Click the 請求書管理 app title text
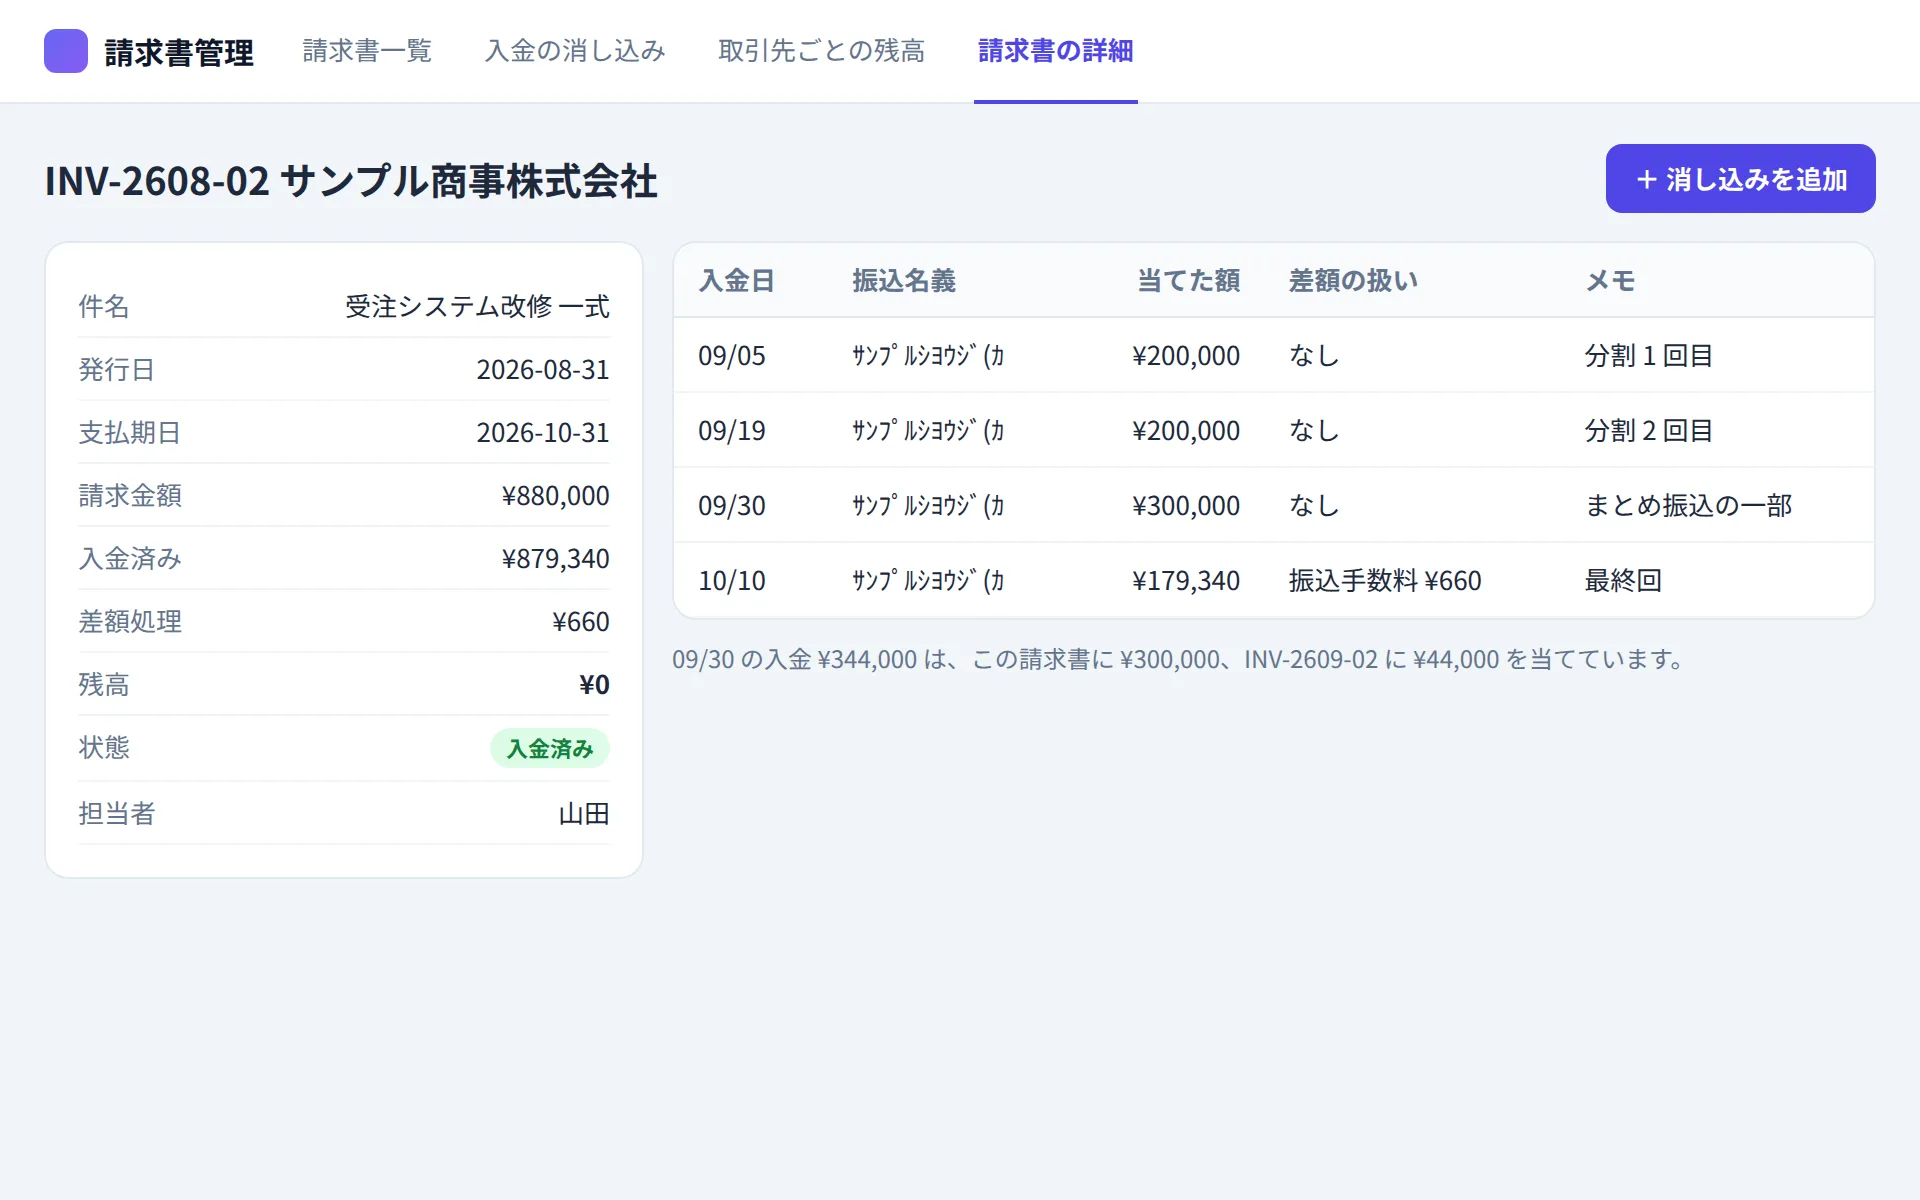1920x1200 pixels. 179,52
